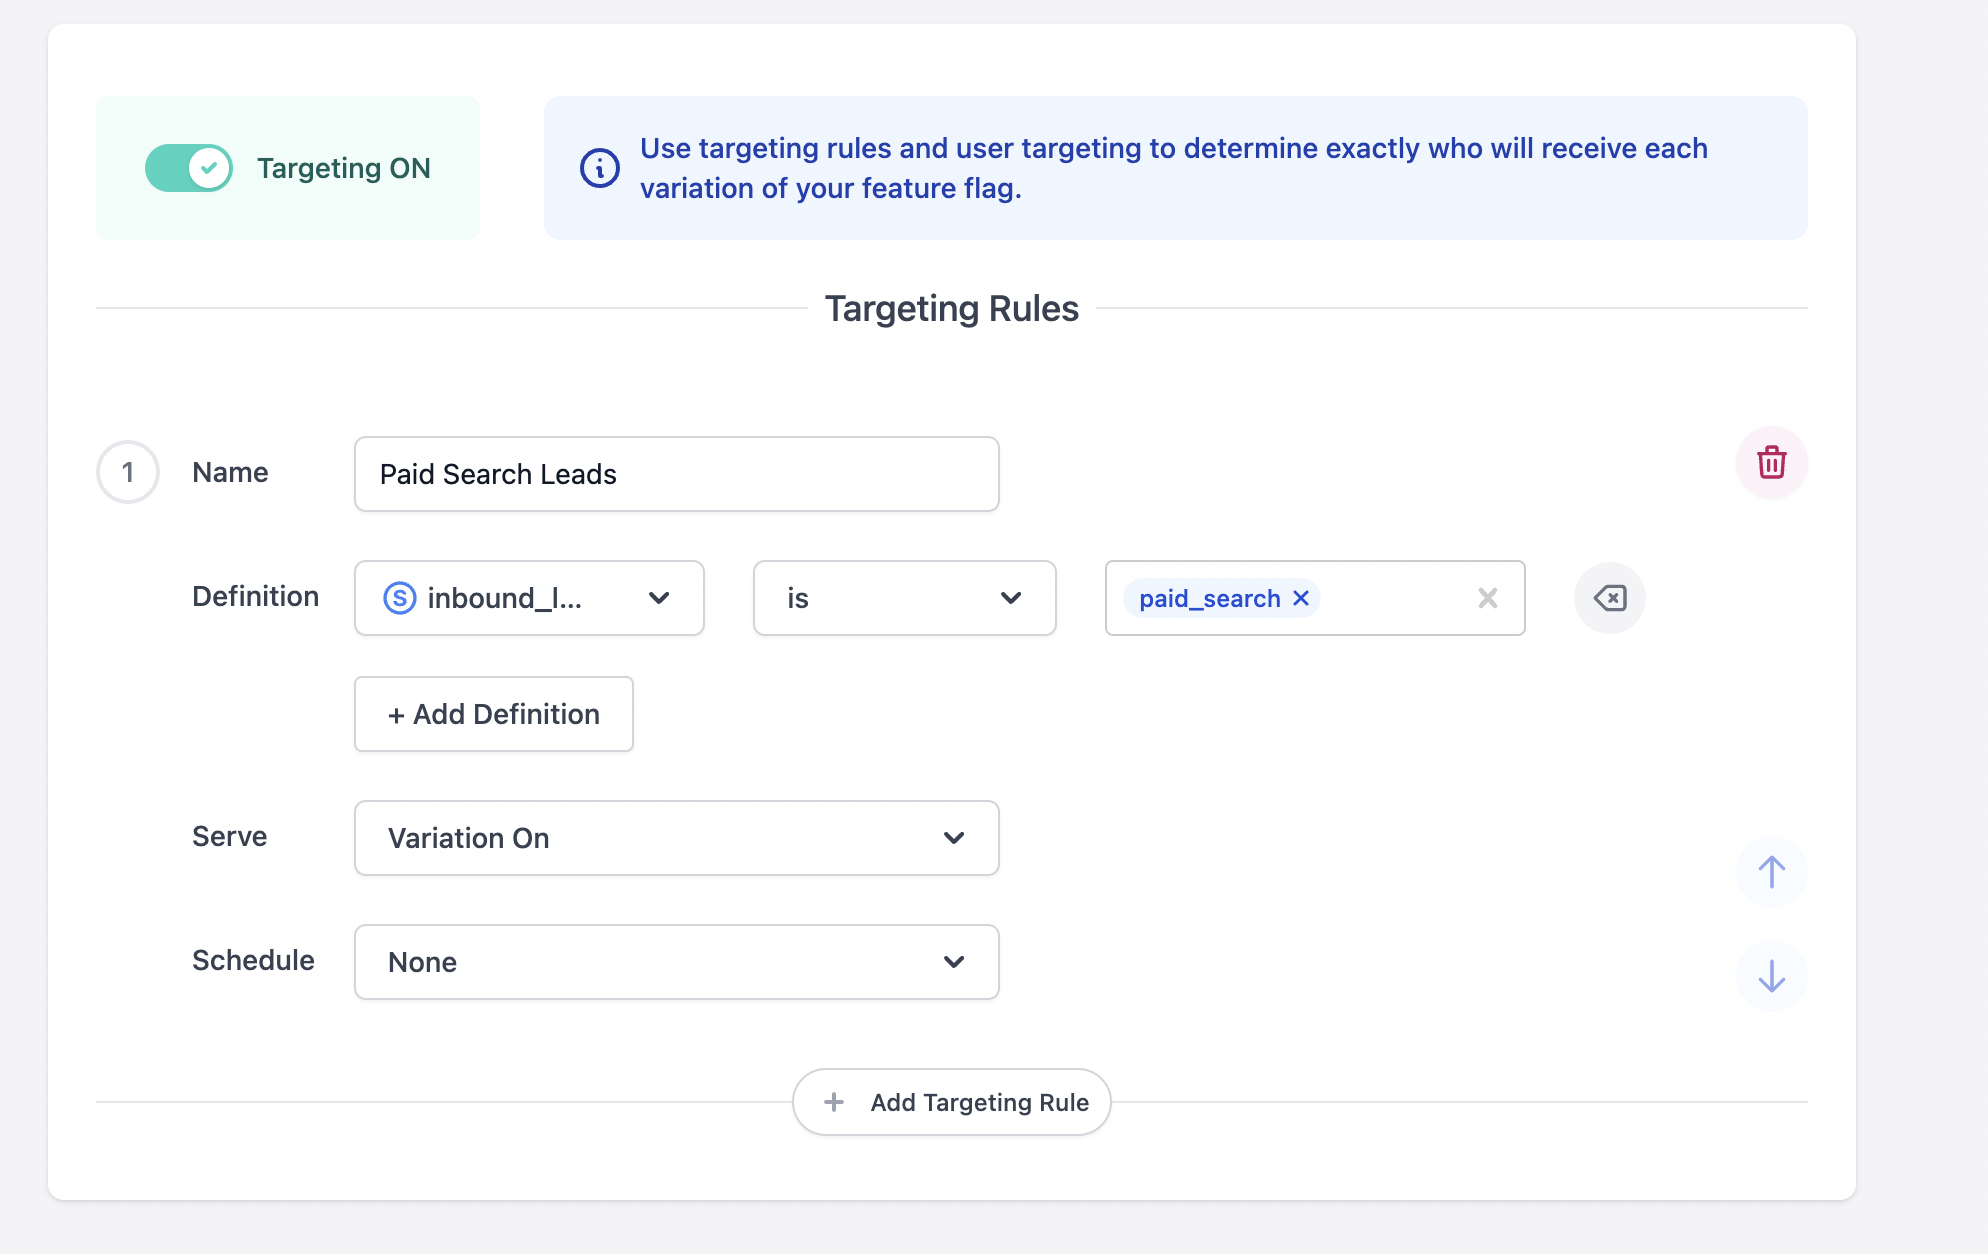Click the Add Definition button
This screenshot has width=1988, height=1254.
pos(493,713)
